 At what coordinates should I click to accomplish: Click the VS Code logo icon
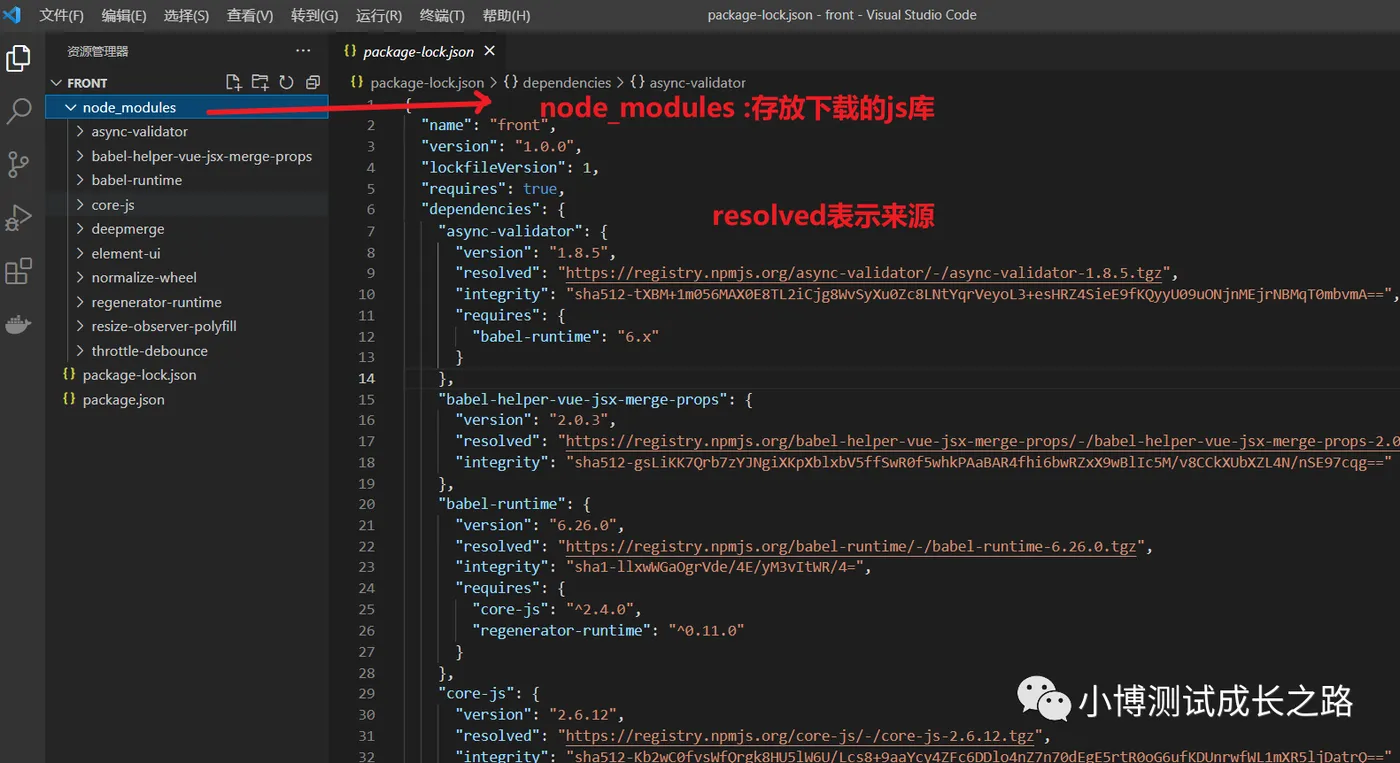13,15
